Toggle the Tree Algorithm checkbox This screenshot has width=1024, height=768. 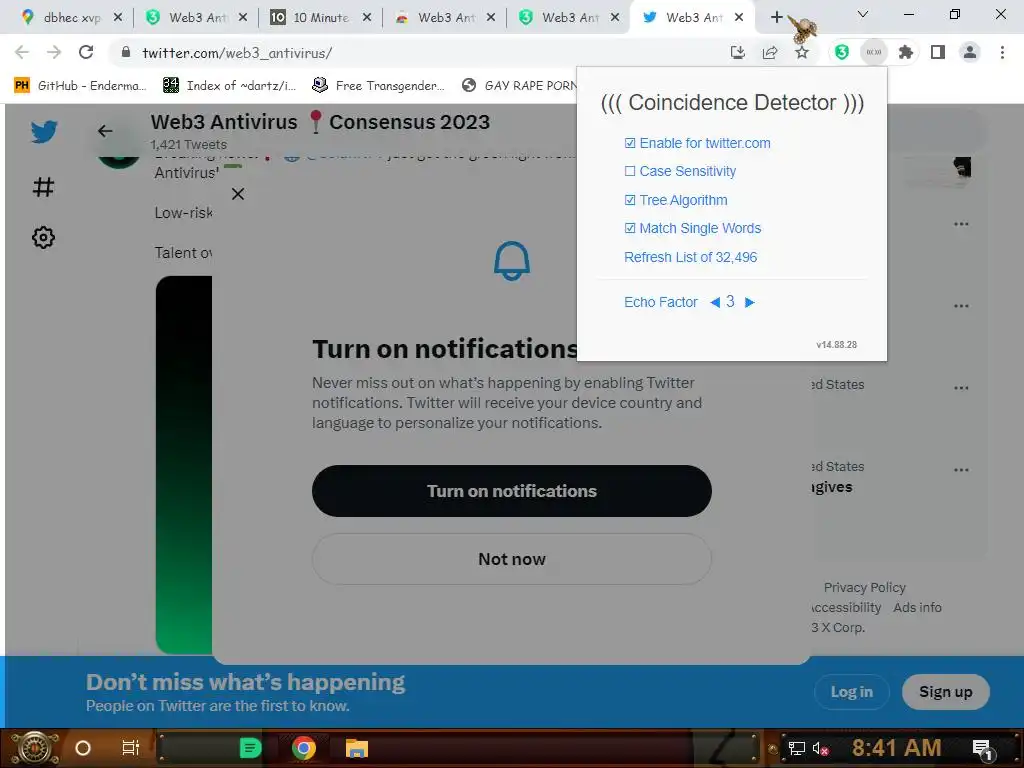(630, 200)
